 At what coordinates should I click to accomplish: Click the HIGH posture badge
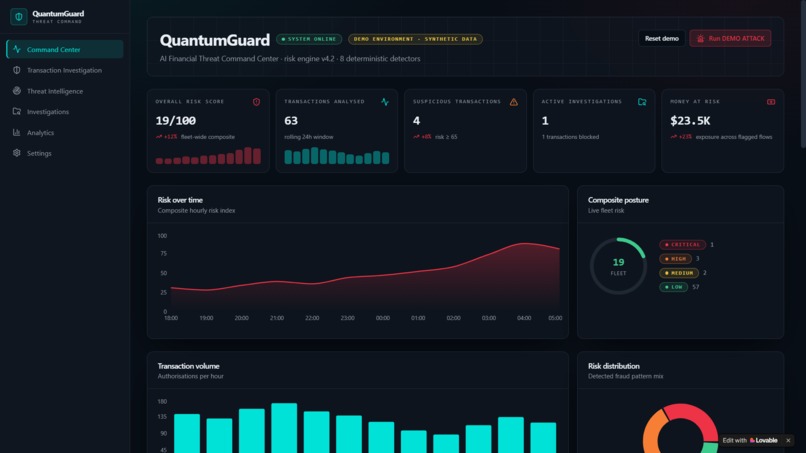(675, 259)
